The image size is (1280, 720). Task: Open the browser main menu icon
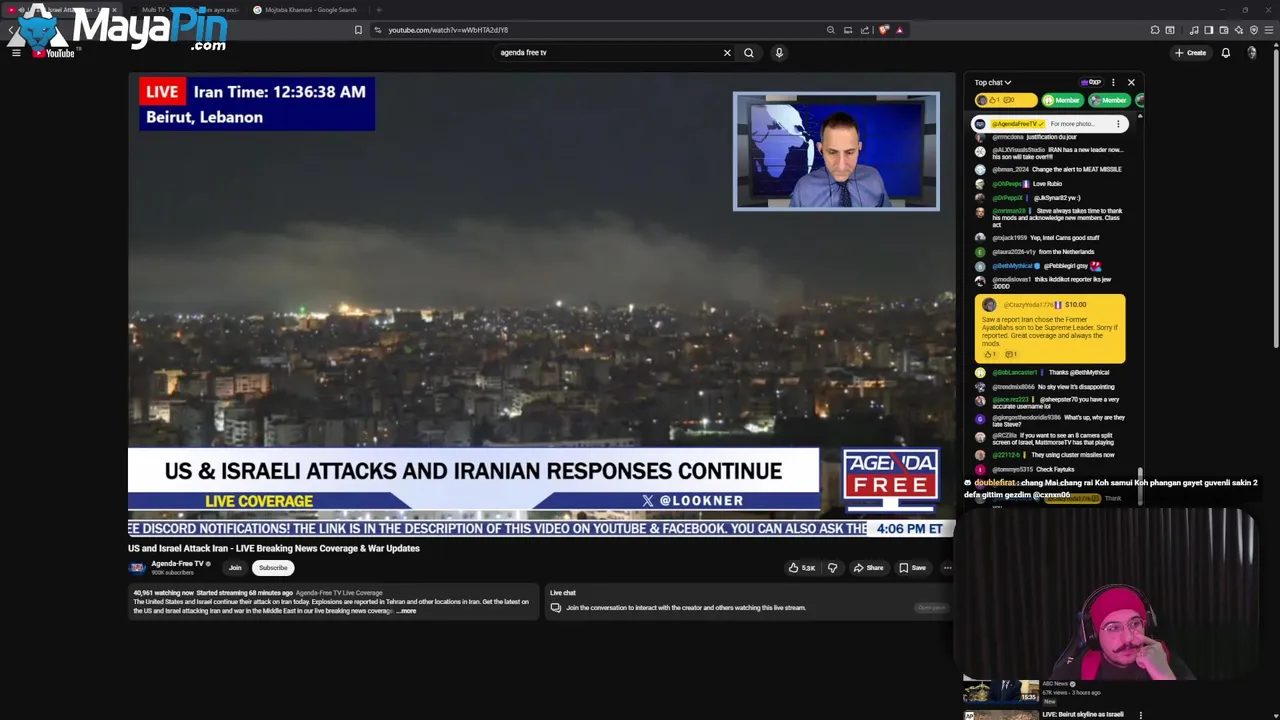pos(1269,30)
